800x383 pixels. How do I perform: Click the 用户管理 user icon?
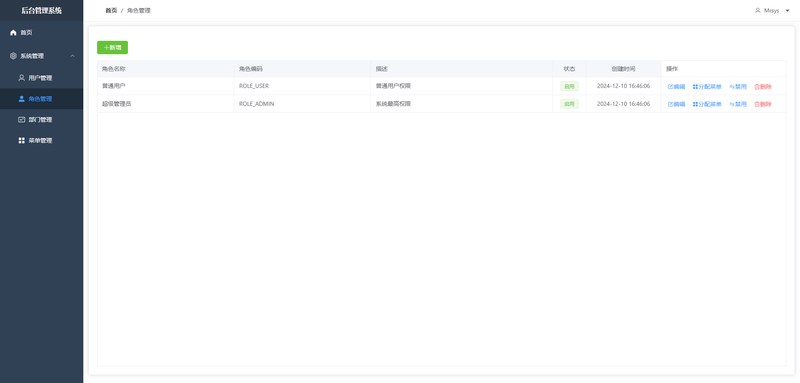tap(21, 78)
